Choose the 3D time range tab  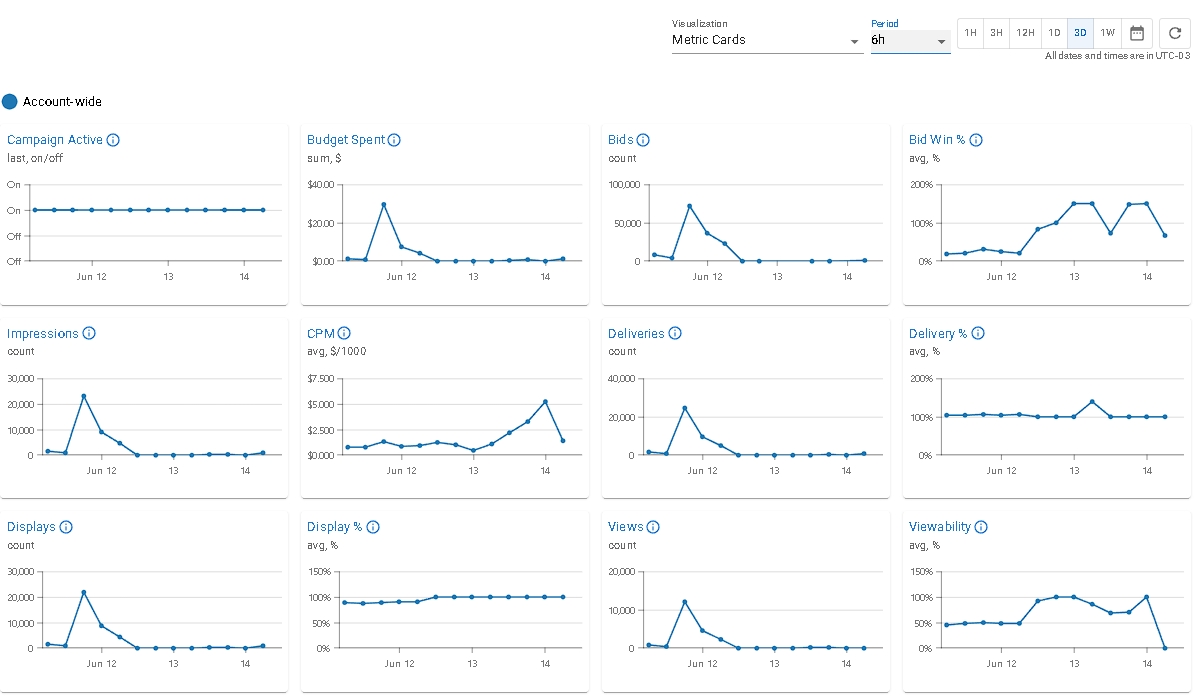[x=1080, y=33]
